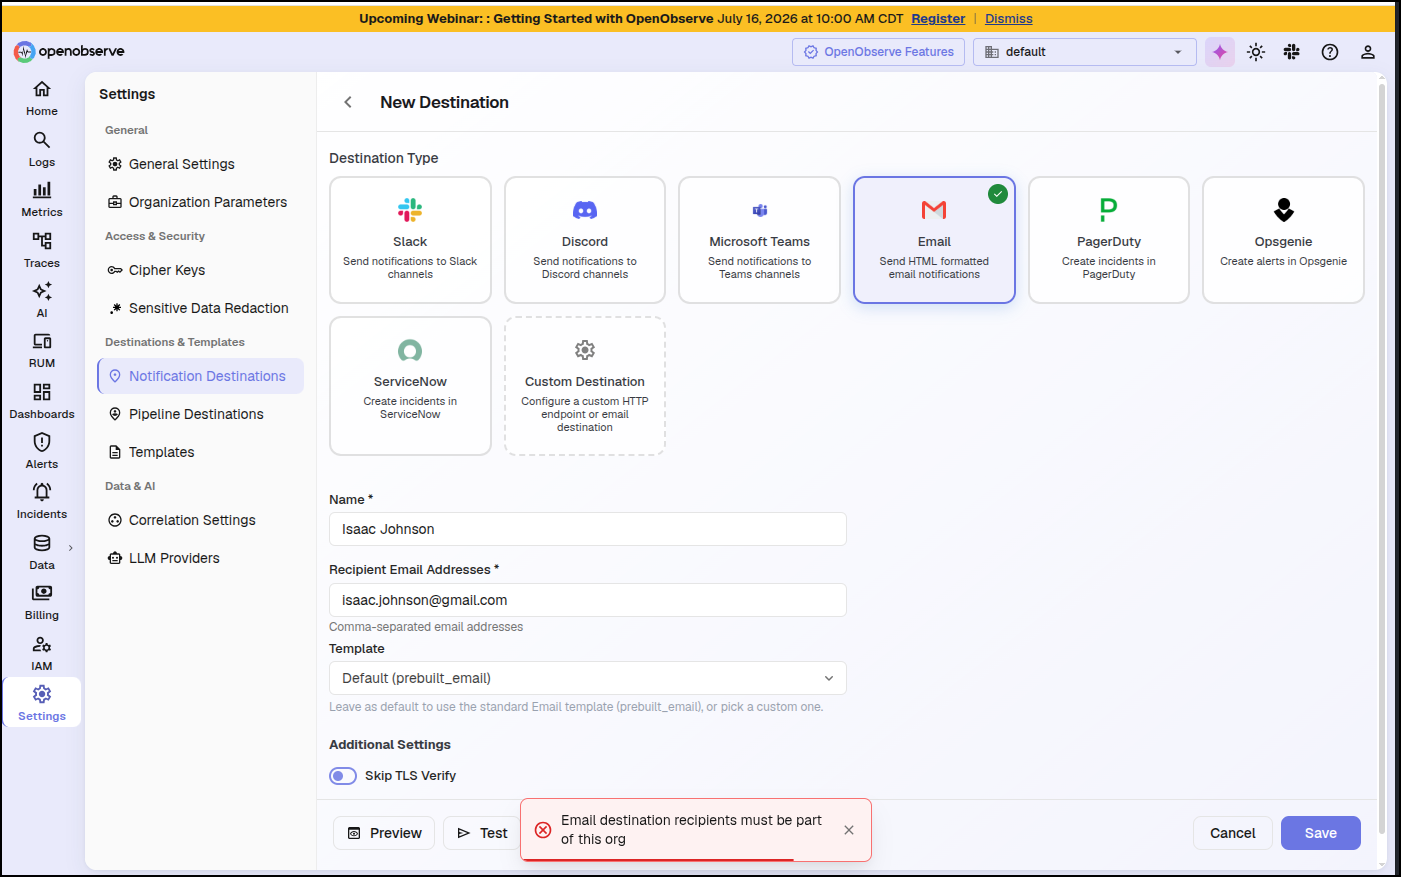Open Cipher Keys settings

tap(200, 270)
